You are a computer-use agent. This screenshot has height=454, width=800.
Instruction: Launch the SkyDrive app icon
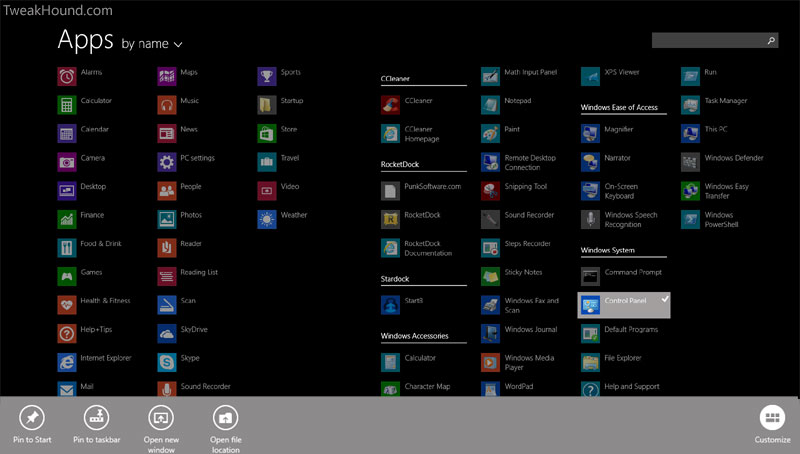click(x=167, y=334)
